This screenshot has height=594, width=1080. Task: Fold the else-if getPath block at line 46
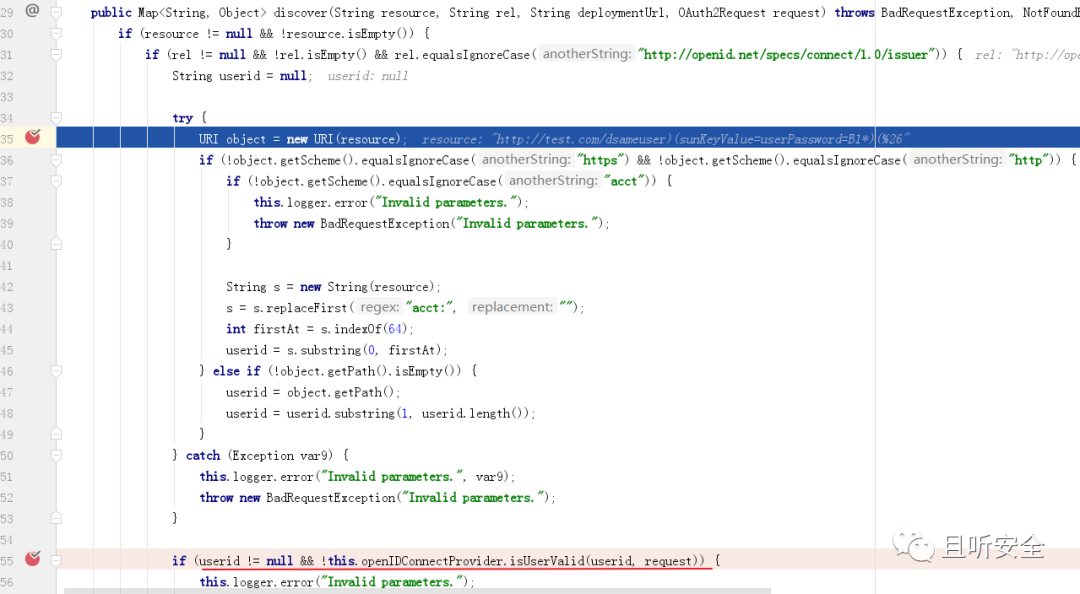56,371
